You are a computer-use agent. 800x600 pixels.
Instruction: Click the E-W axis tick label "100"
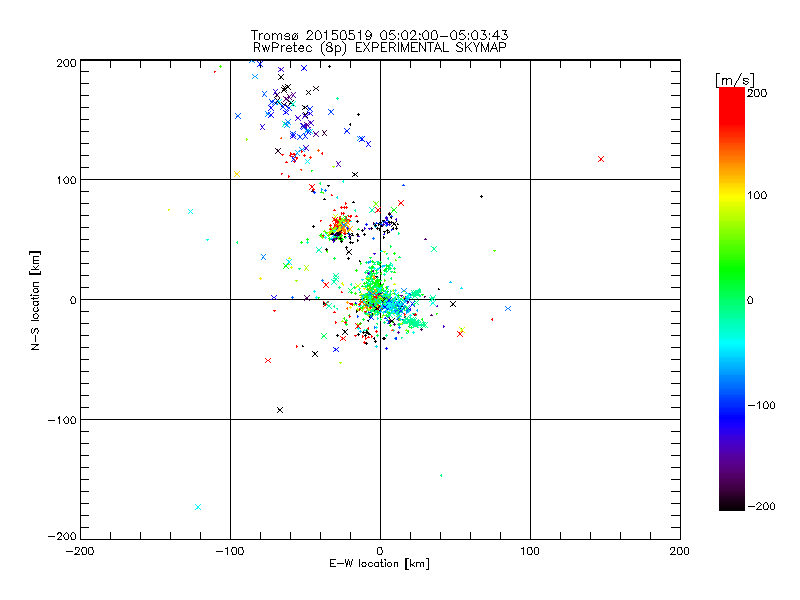coord(530,551)
